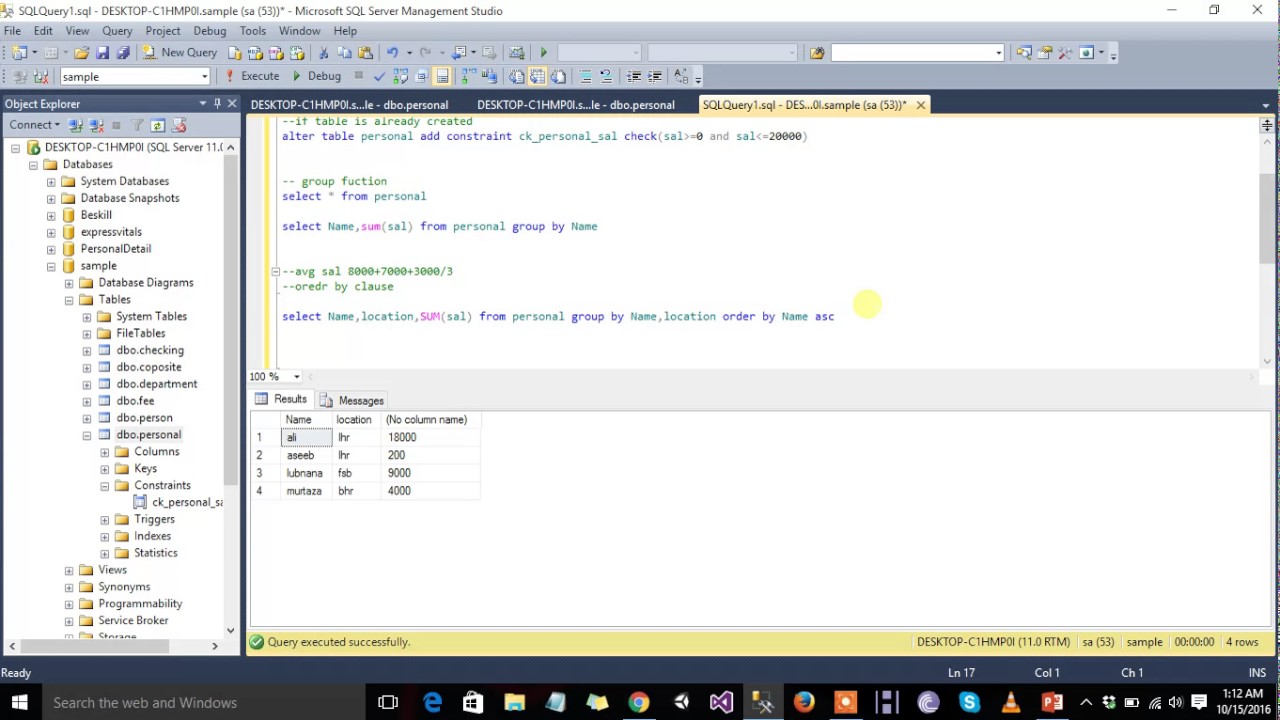Click Specify Values for Template Parameters icon
This screenshot has width=1280, height=720.
click(681, 76)
